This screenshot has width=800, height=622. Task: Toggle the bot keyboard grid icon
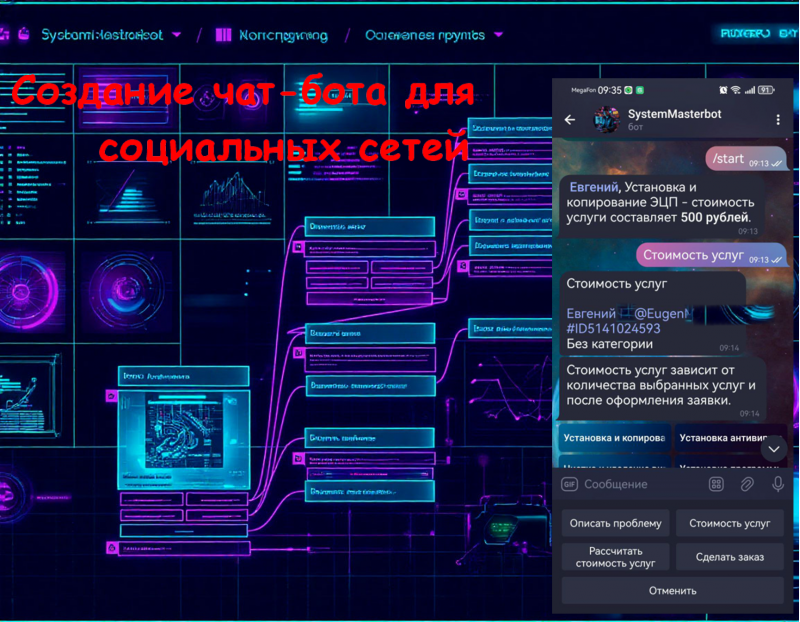point(716,484)
